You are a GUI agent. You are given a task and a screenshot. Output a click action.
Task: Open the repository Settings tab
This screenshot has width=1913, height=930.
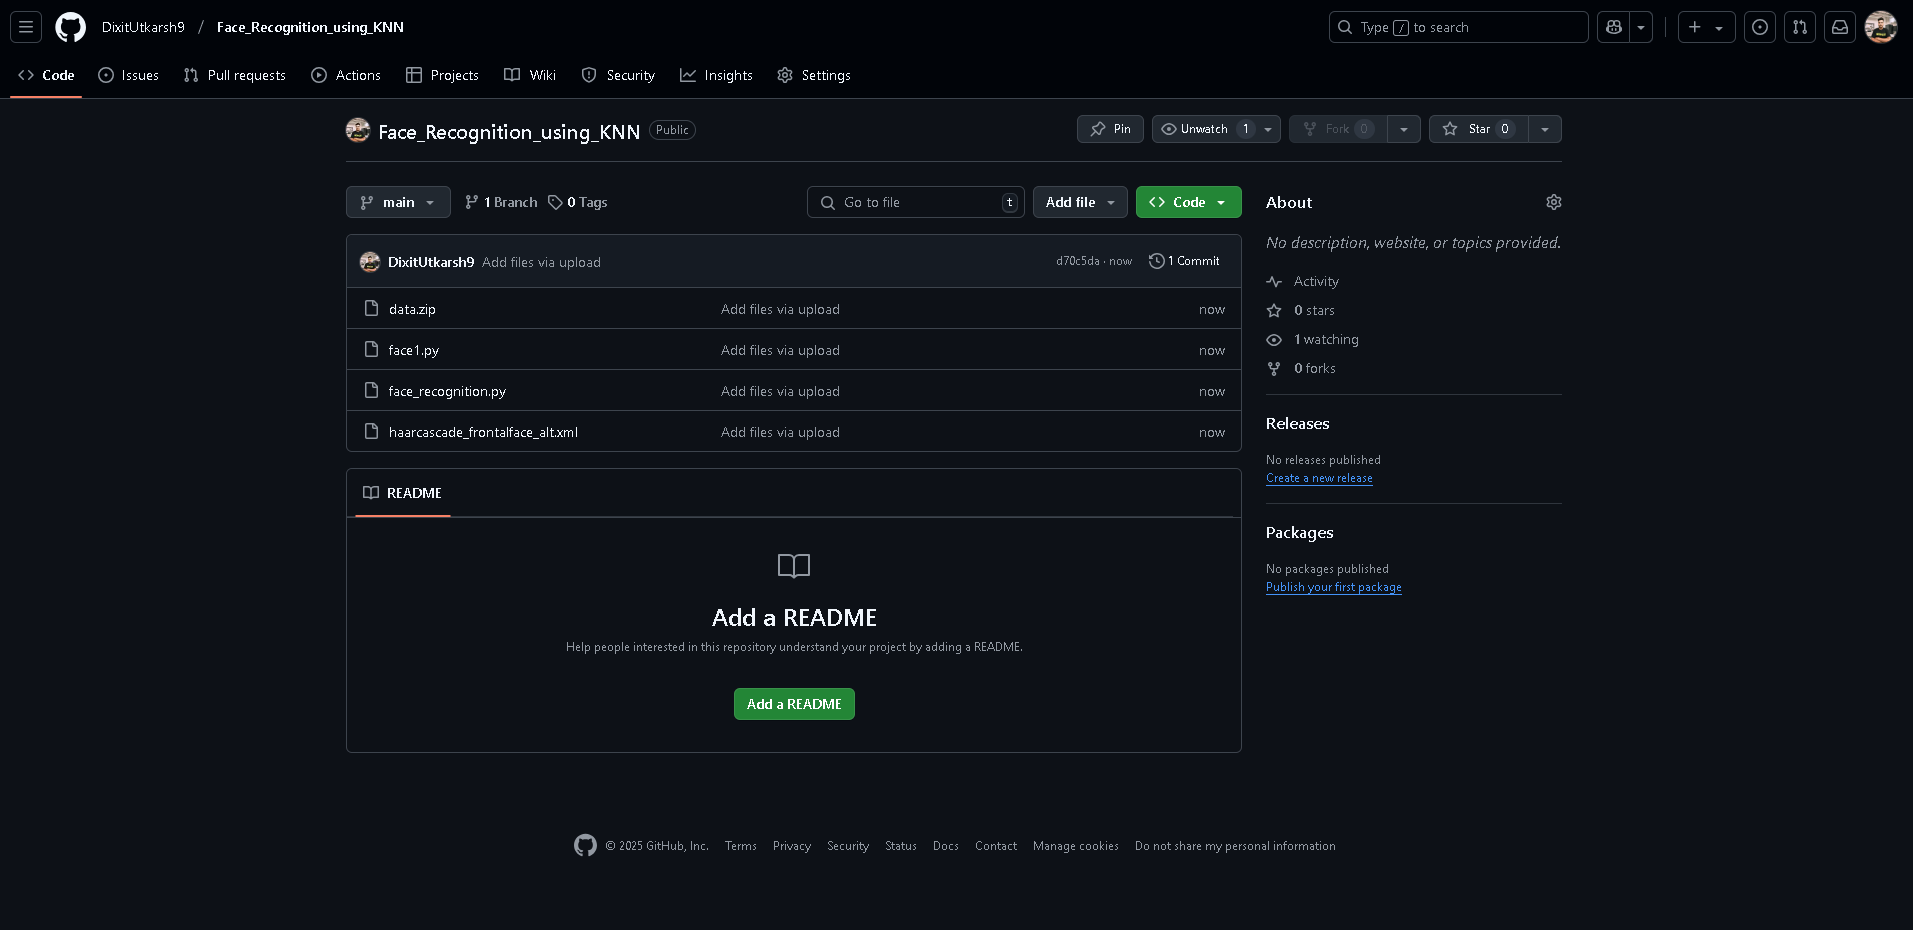(x=814, y=75)
